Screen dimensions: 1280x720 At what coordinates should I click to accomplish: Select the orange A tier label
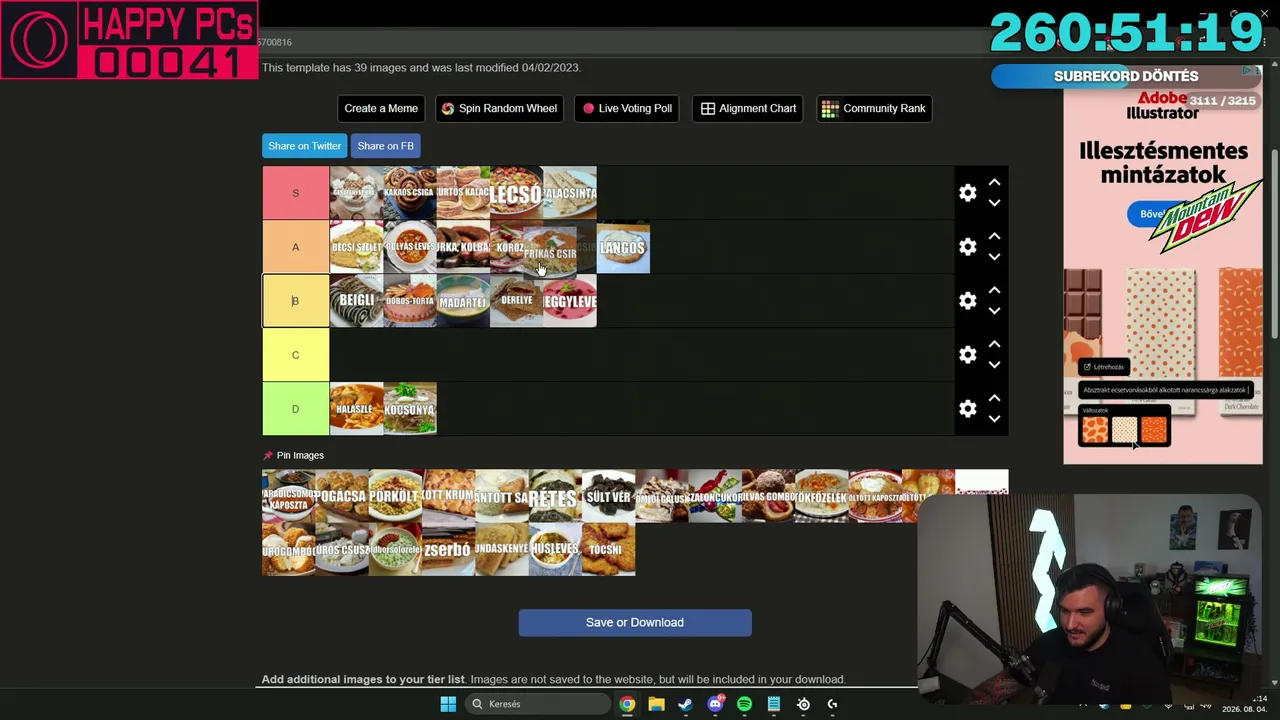tap(295, 247)
